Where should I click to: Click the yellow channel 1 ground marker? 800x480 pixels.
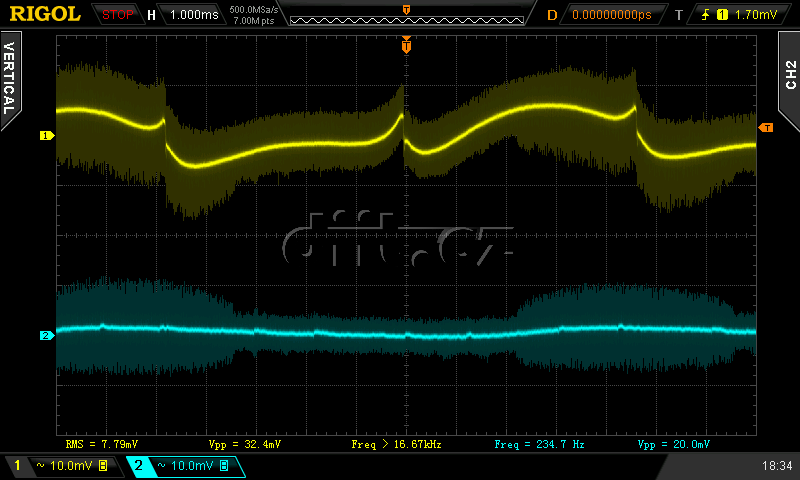point(45,135)
